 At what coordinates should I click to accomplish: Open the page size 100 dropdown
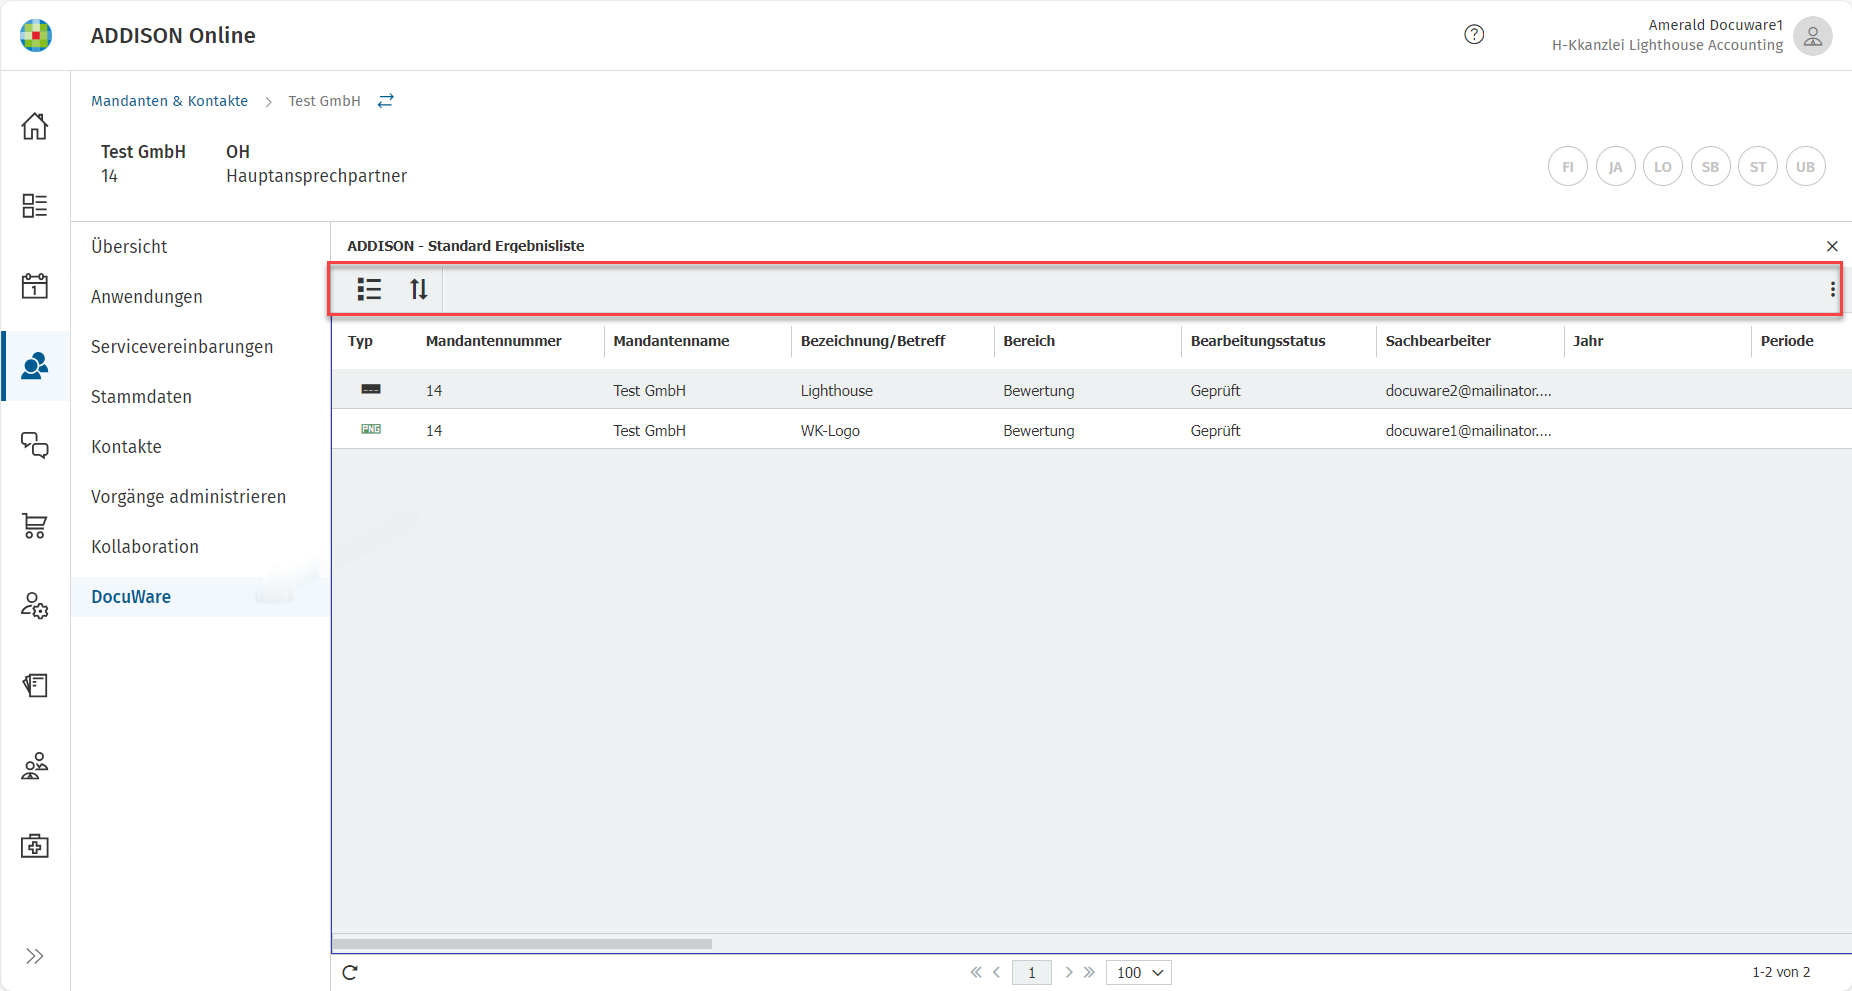tap(1139, 972)
